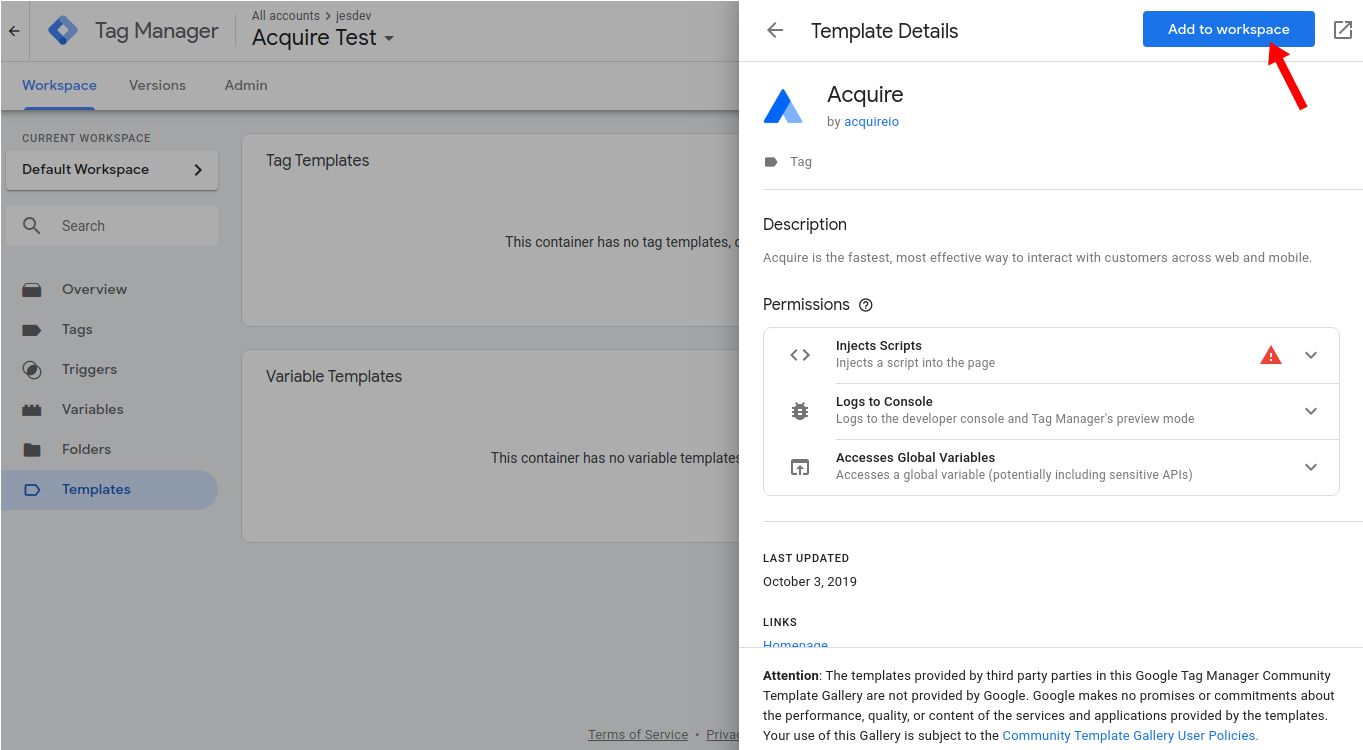Switch to the Admin tab
This screenshot has width=1363, height=750.
246,85
